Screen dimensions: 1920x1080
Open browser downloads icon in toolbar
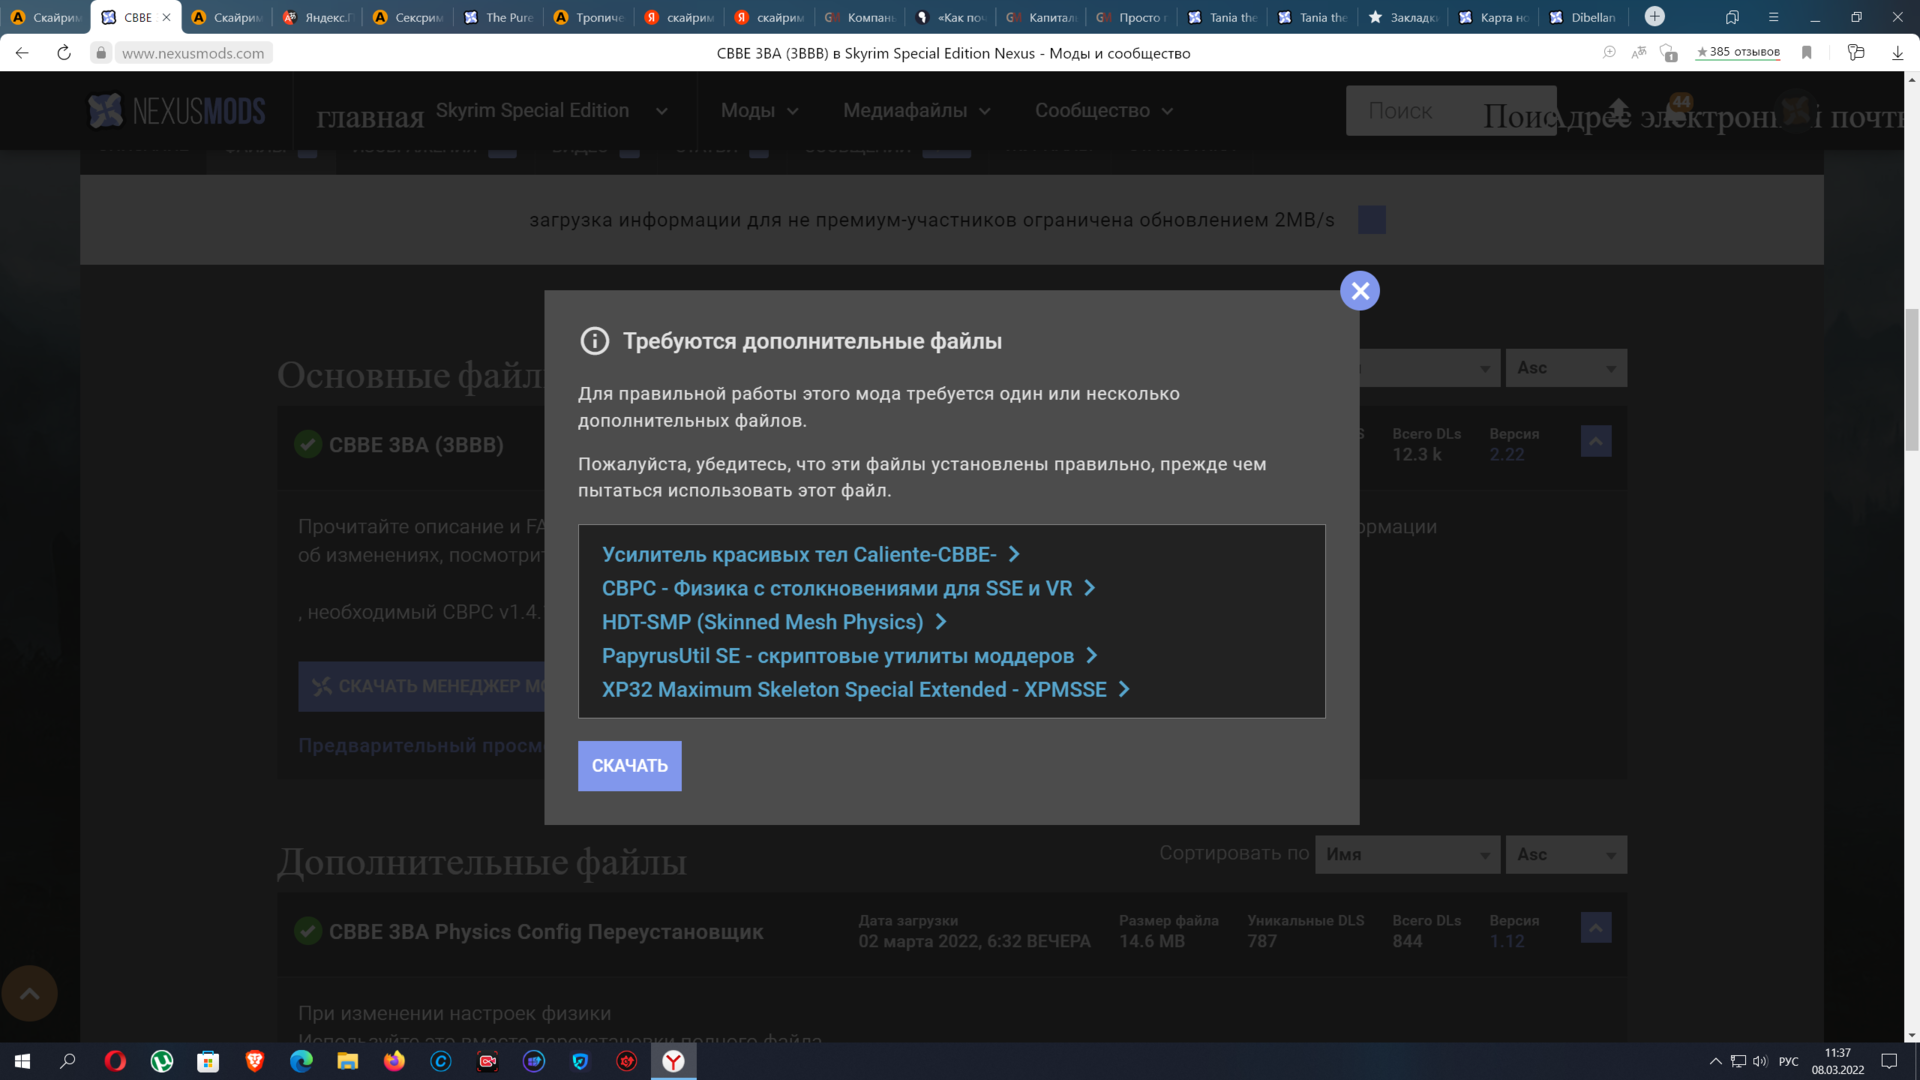(x=1897, y=53)
